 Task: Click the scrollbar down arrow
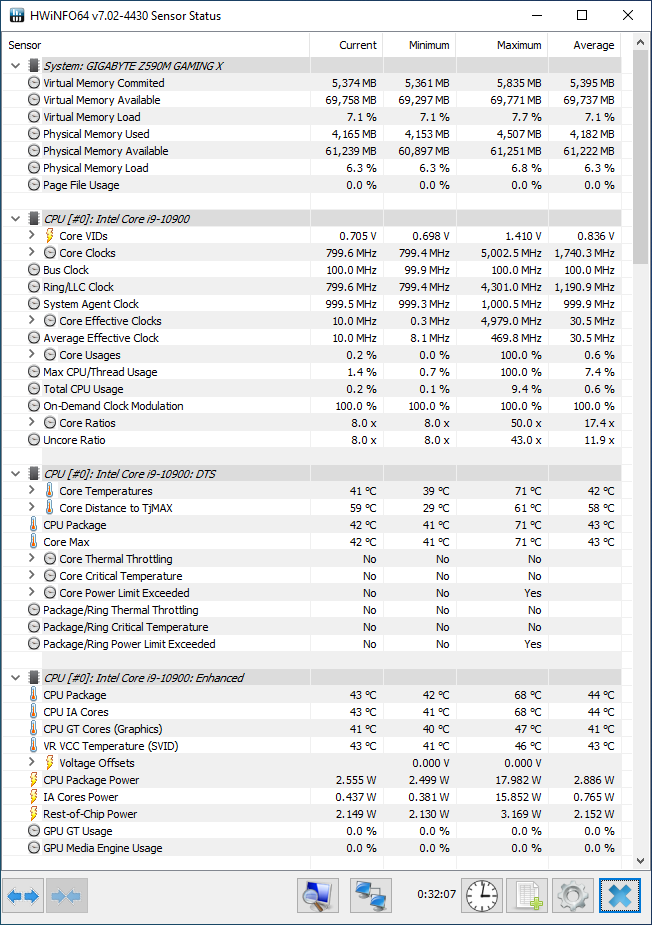pyautogui.click(x=641, y=861)
